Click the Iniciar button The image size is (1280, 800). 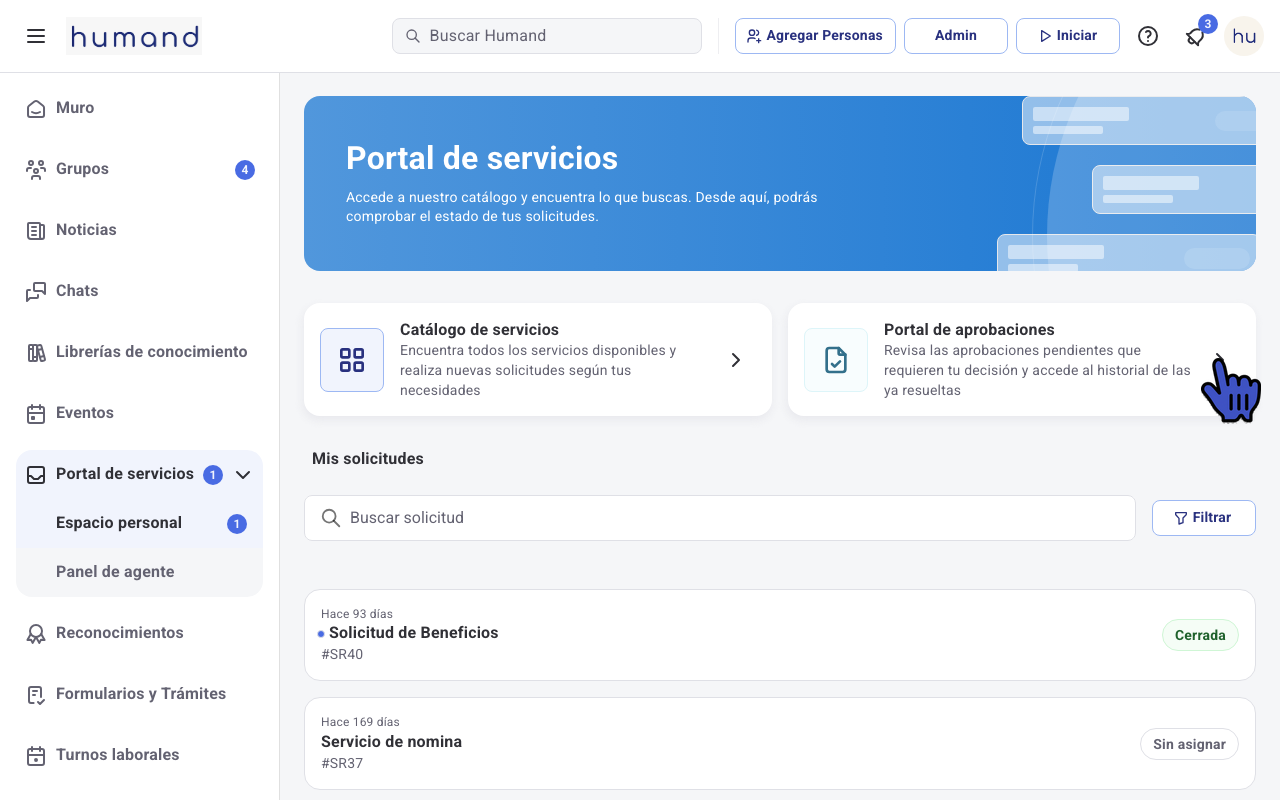click(1068, 36)
